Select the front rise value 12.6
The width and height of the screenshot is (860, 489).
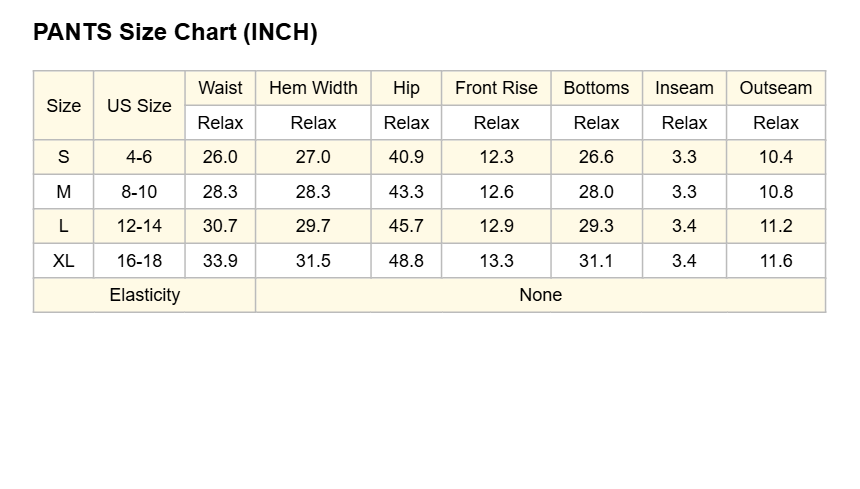pos(496,192)
